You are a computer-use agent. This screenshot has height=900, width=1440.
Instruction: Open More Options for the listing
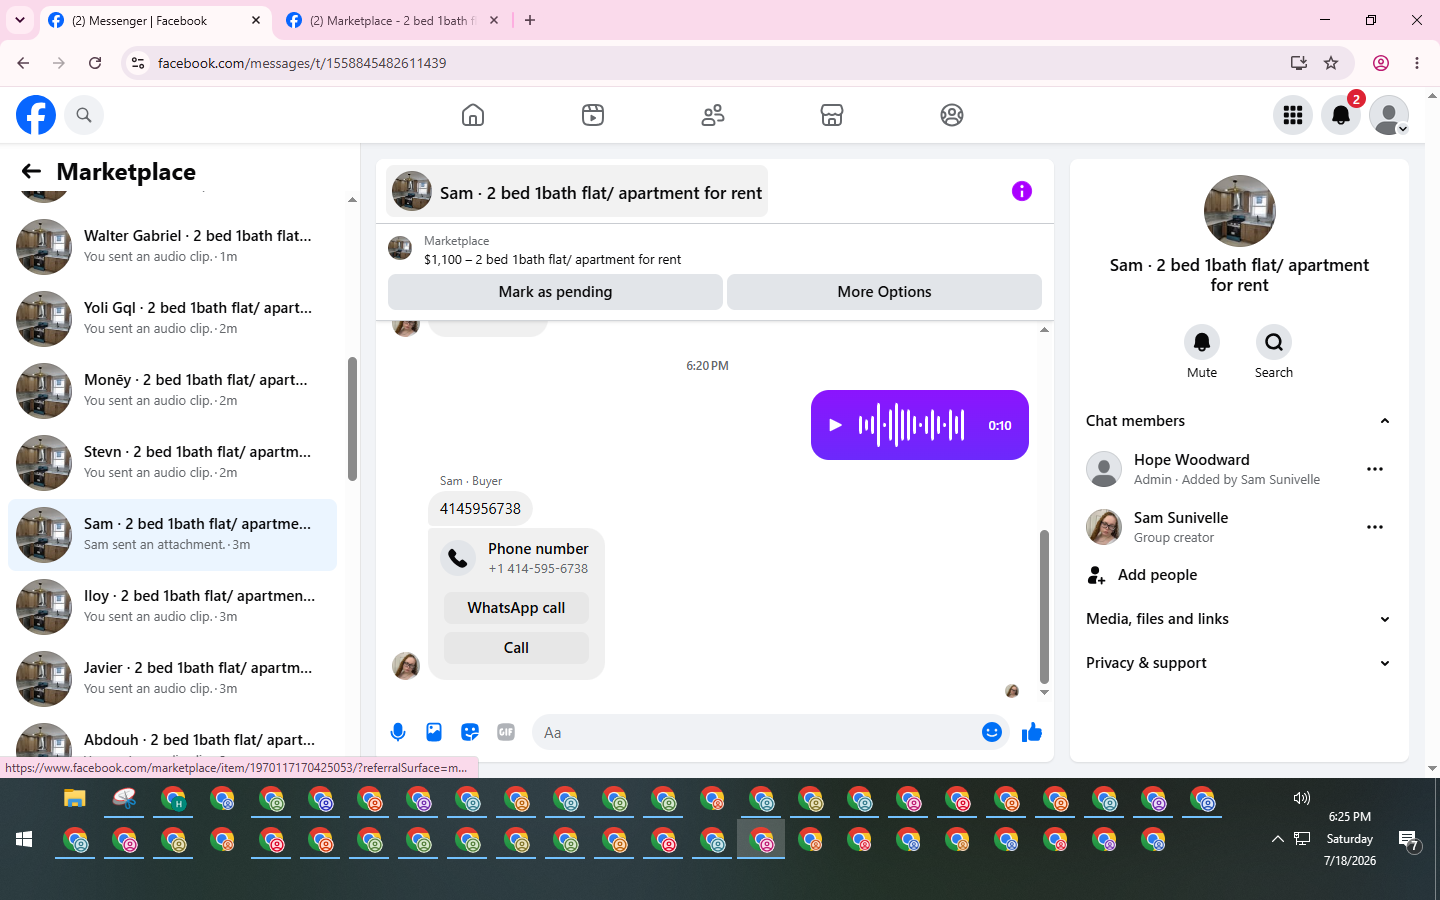point(884,292)
